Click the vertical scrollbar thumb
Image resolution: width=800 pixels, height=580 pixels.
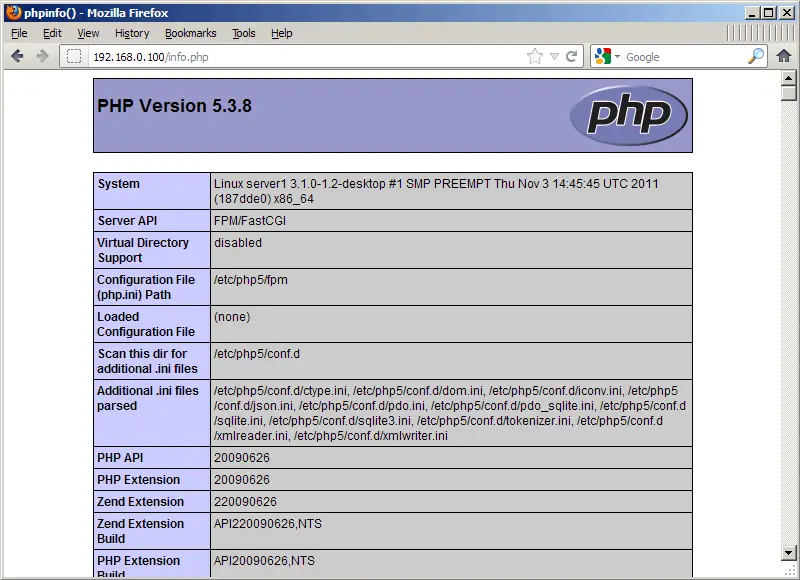tap(788, 93)
